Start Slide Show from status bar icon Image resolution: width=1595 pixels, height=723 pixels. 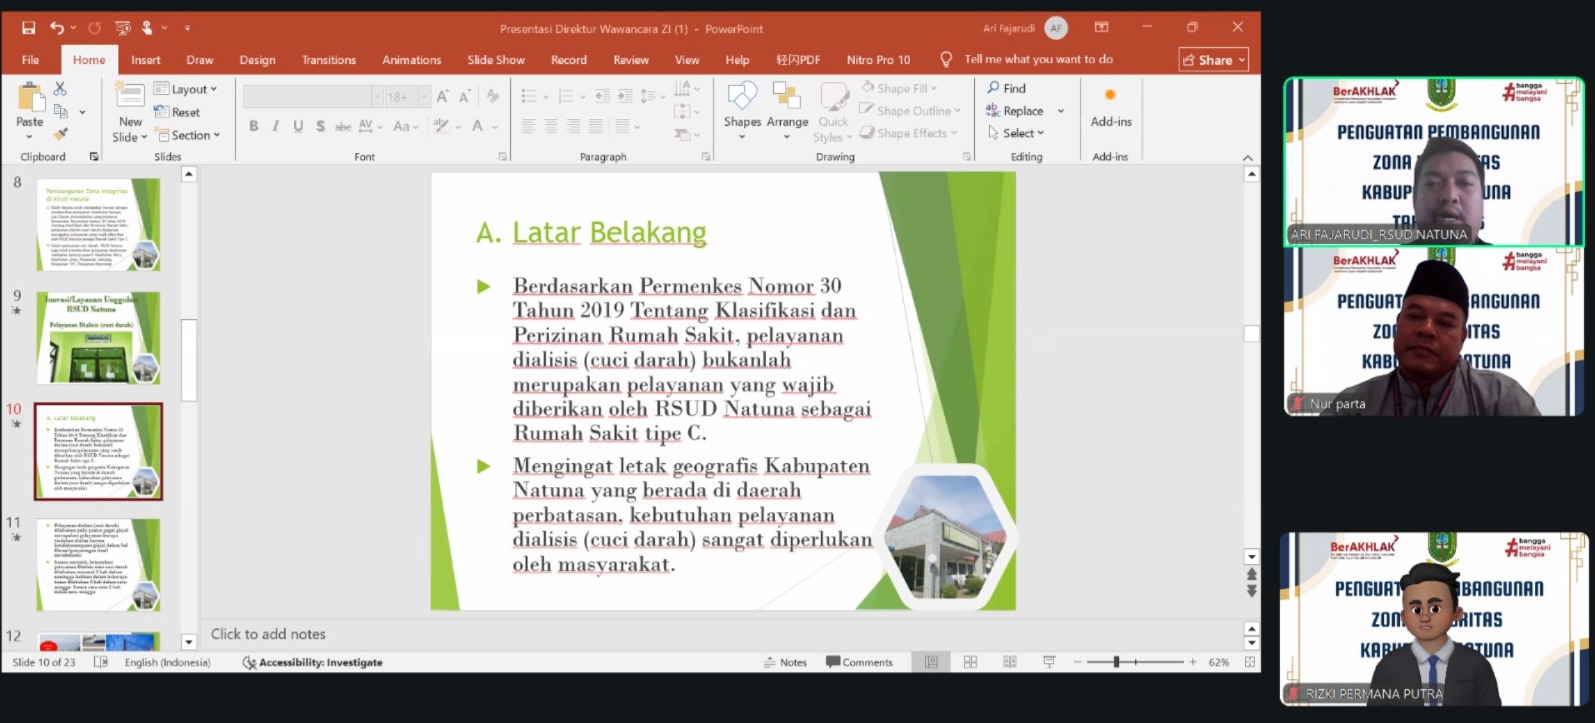tap(1049, 662)
